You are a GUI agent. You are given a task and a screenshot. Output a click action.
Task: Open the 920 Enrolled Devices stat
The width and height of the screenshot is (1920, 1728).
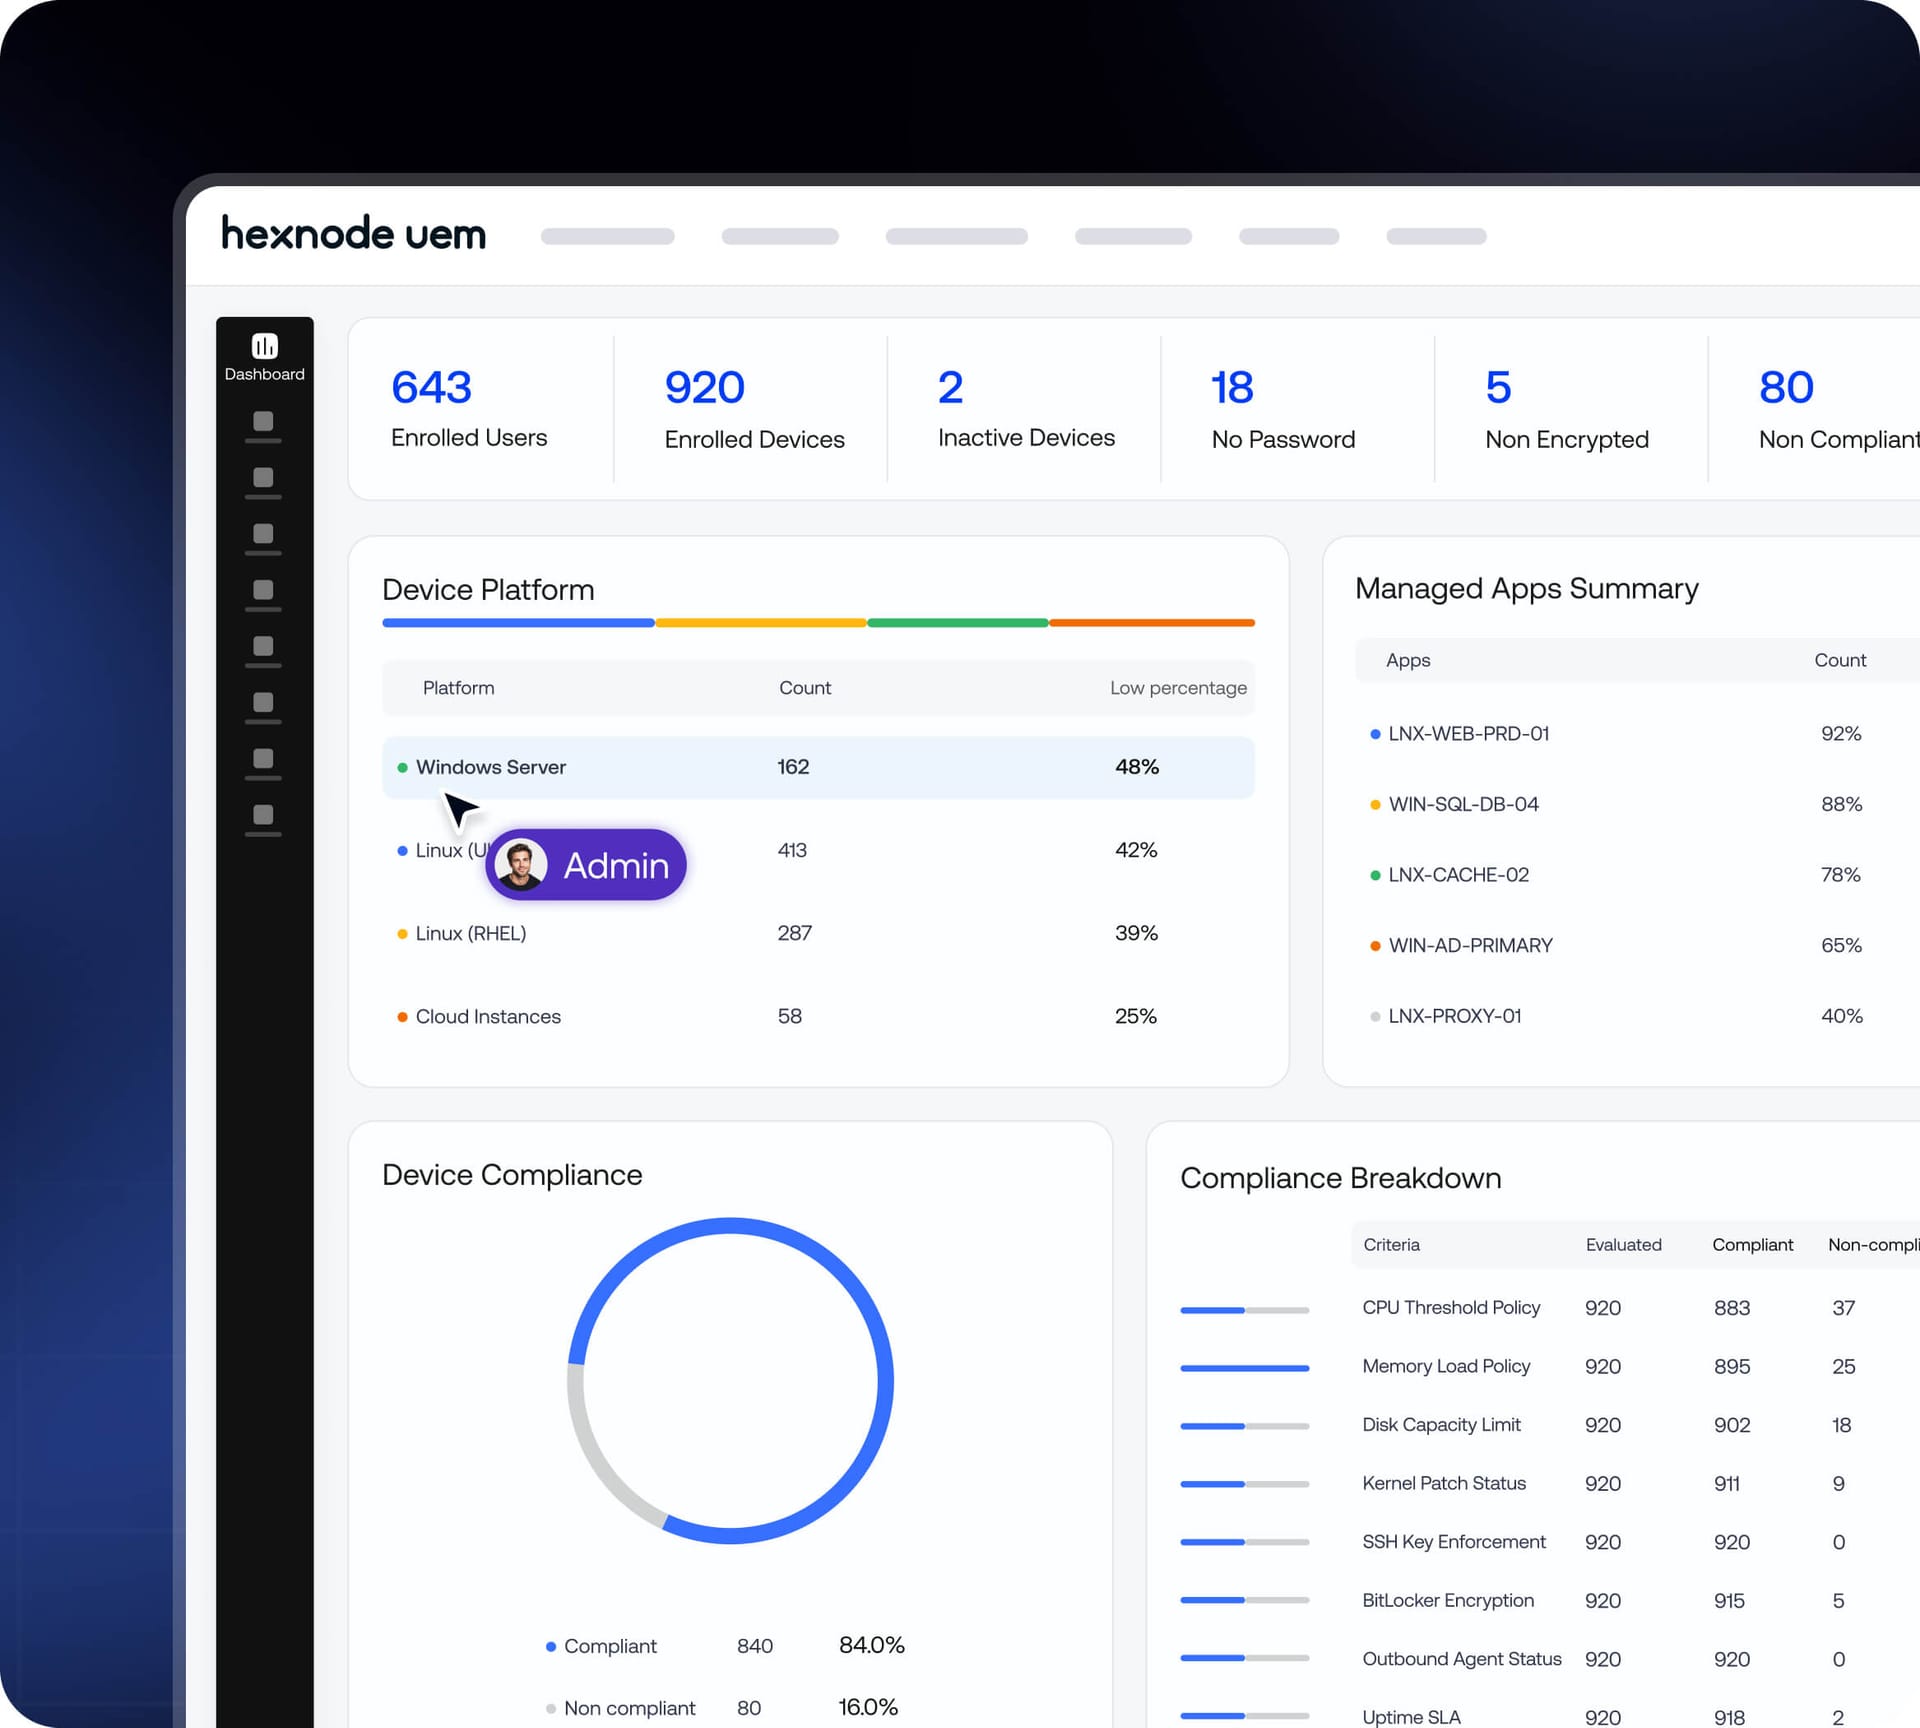coord(754,408)
